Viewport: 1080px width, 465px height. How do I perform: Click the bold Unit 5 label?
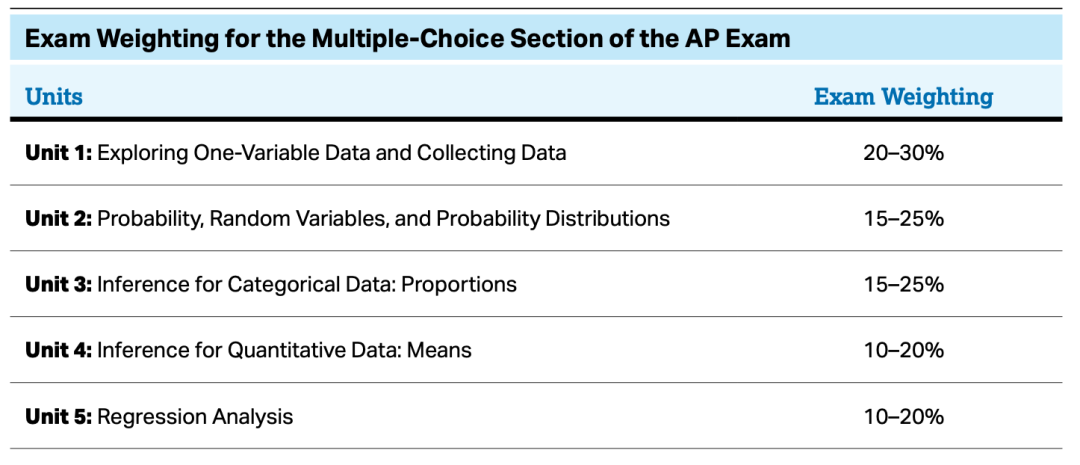pos(59,416)
